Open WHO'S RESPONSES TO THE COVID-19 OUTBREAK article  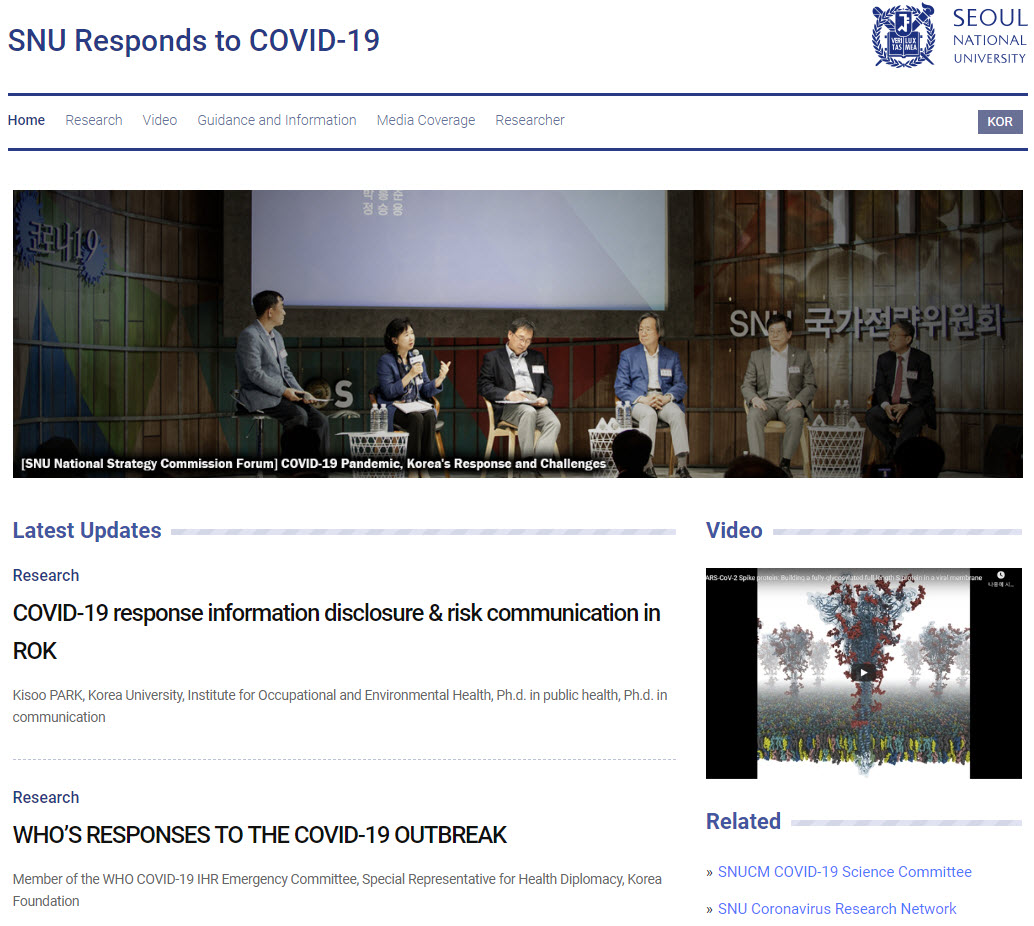click(x=260, y=835)
